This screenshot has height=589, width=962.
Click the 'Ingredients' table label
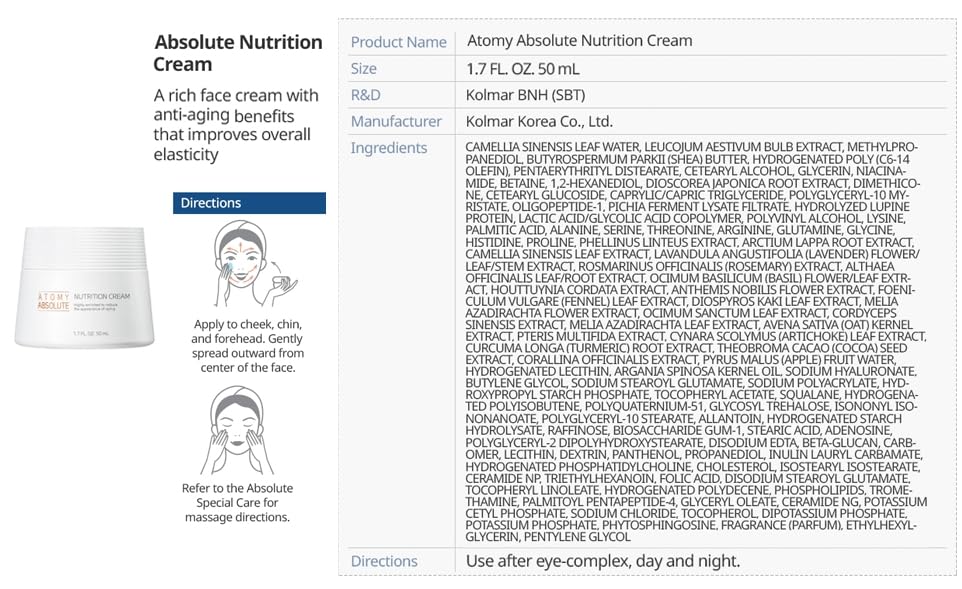[388, 148]
